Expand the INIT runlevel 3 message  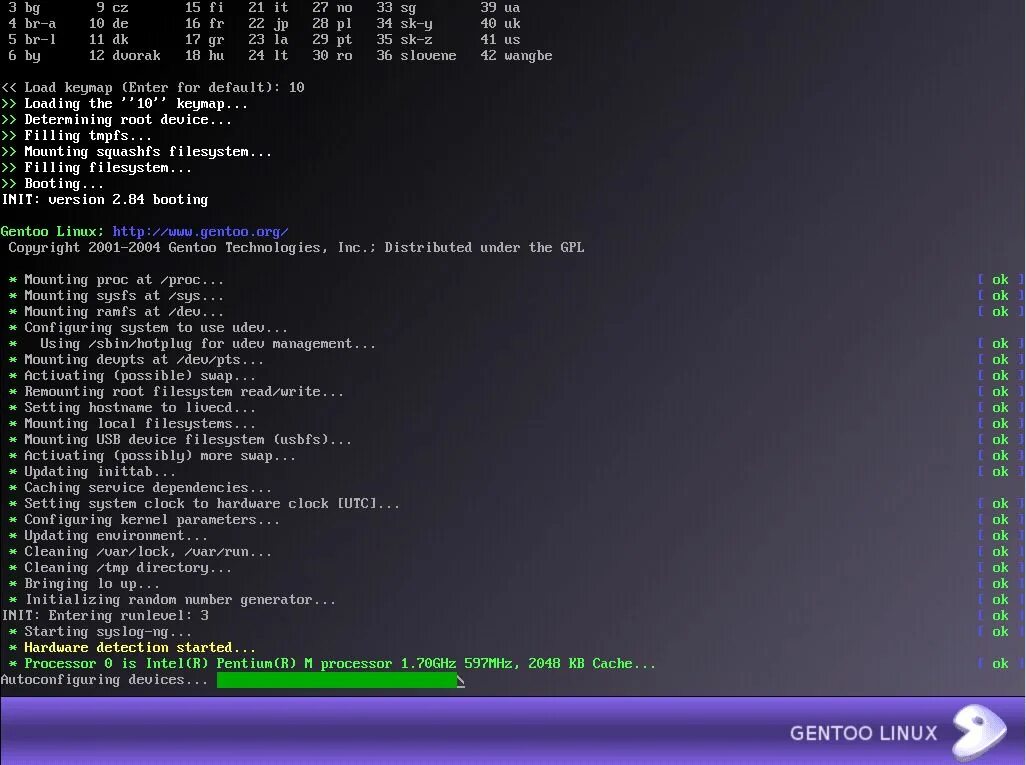tap(103, 615)
